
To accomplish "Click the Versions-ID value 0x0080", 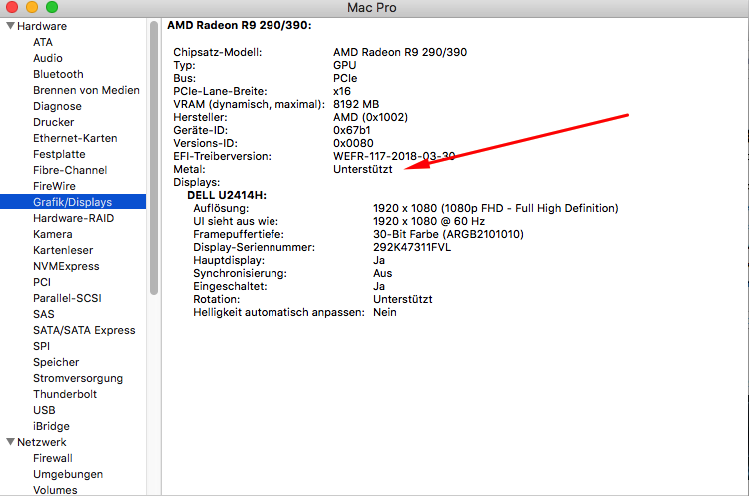I will coord(353,143).
